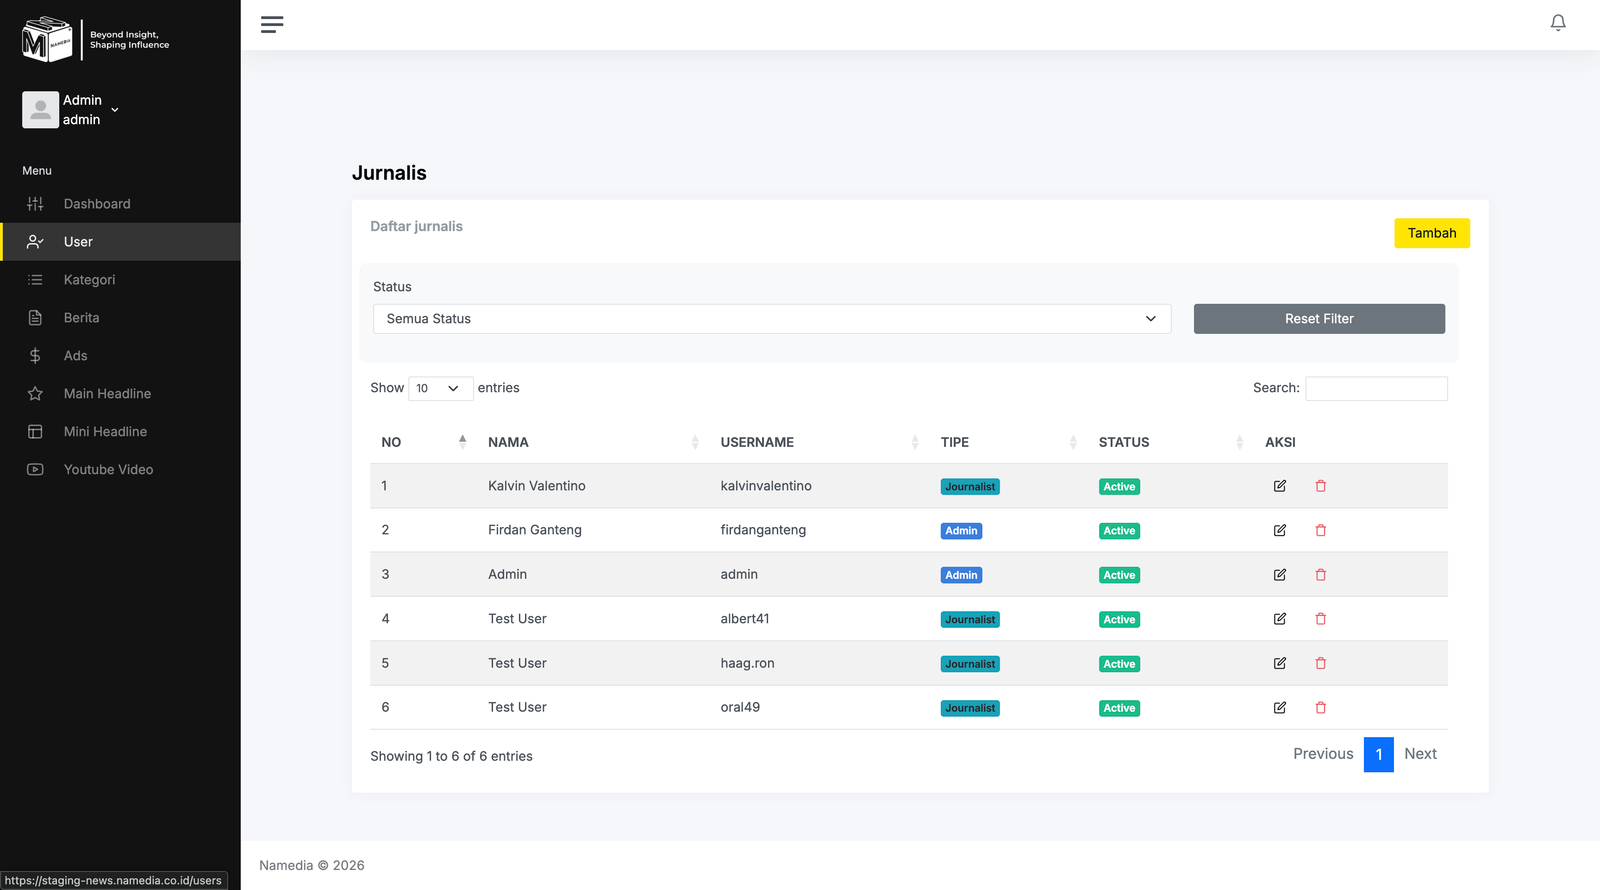This screenshot has height=890, width=1600.
Task: Click page 1 pagination button
Action: pyautogui.click(x=1379, y=754)
